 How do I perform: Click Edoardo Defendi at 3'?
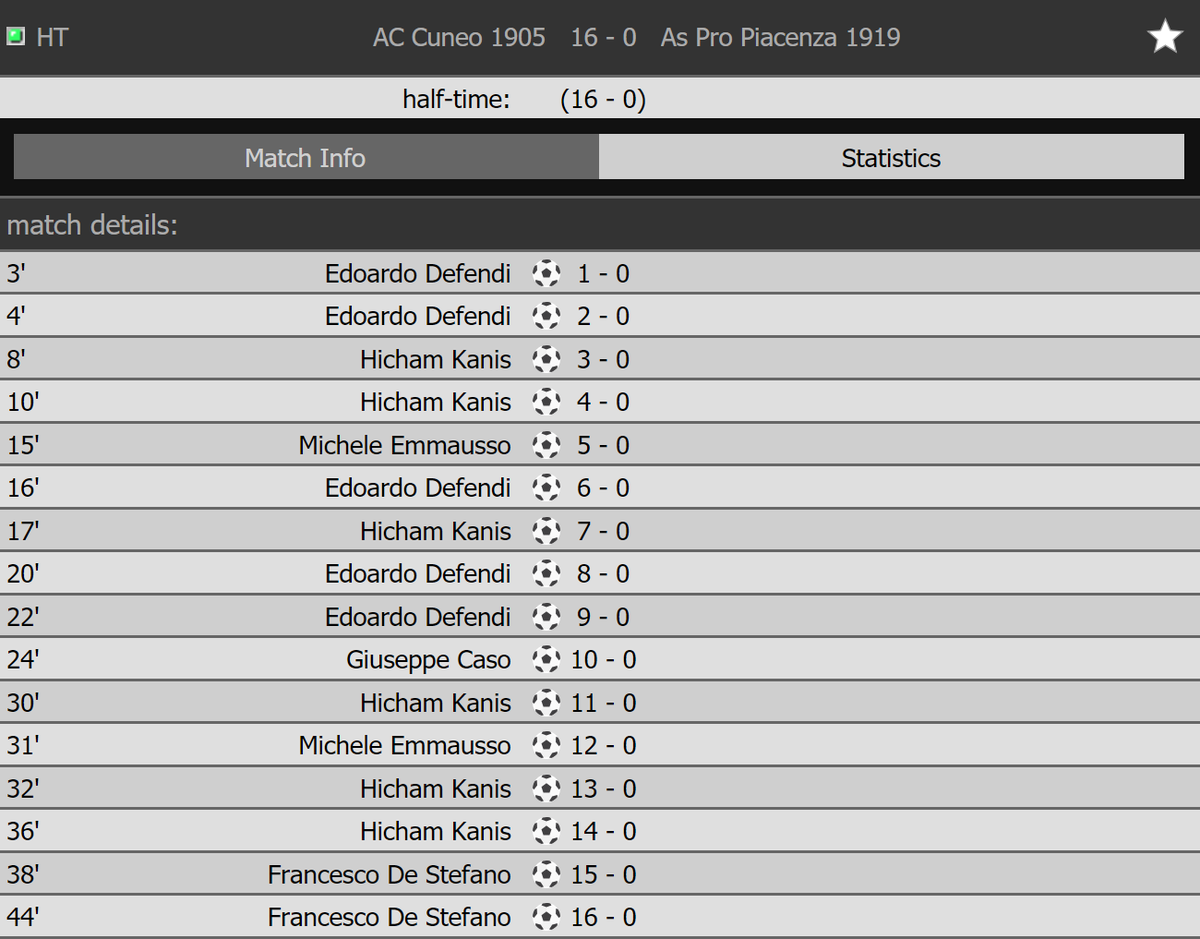click(417, 273)
